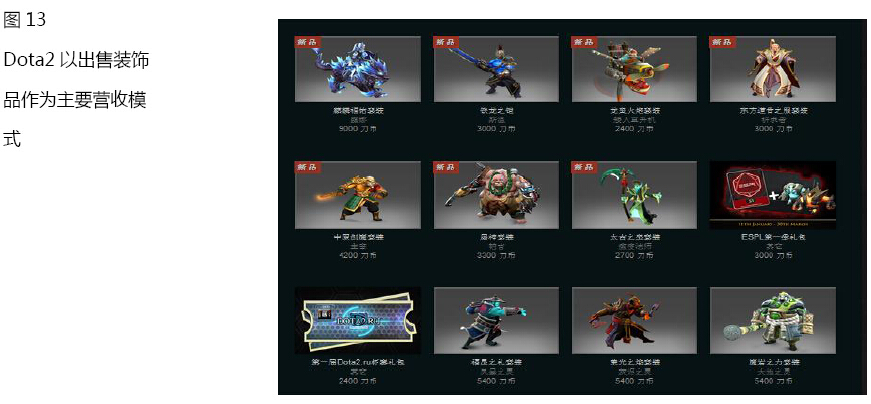Open the ESPL bundle title link
This screenshot has height=404, width=871.
[773, 237]
